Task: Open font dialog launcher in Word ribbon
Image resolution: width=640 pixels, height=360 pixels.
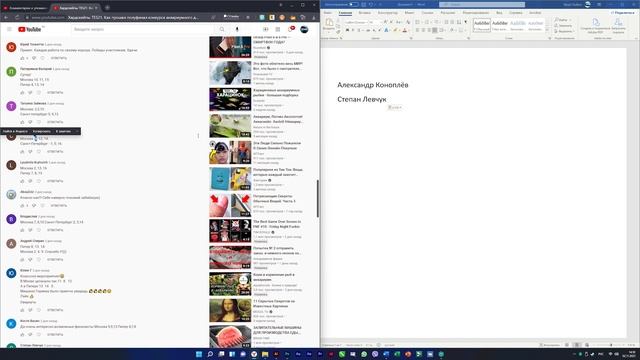Action: 411,38
